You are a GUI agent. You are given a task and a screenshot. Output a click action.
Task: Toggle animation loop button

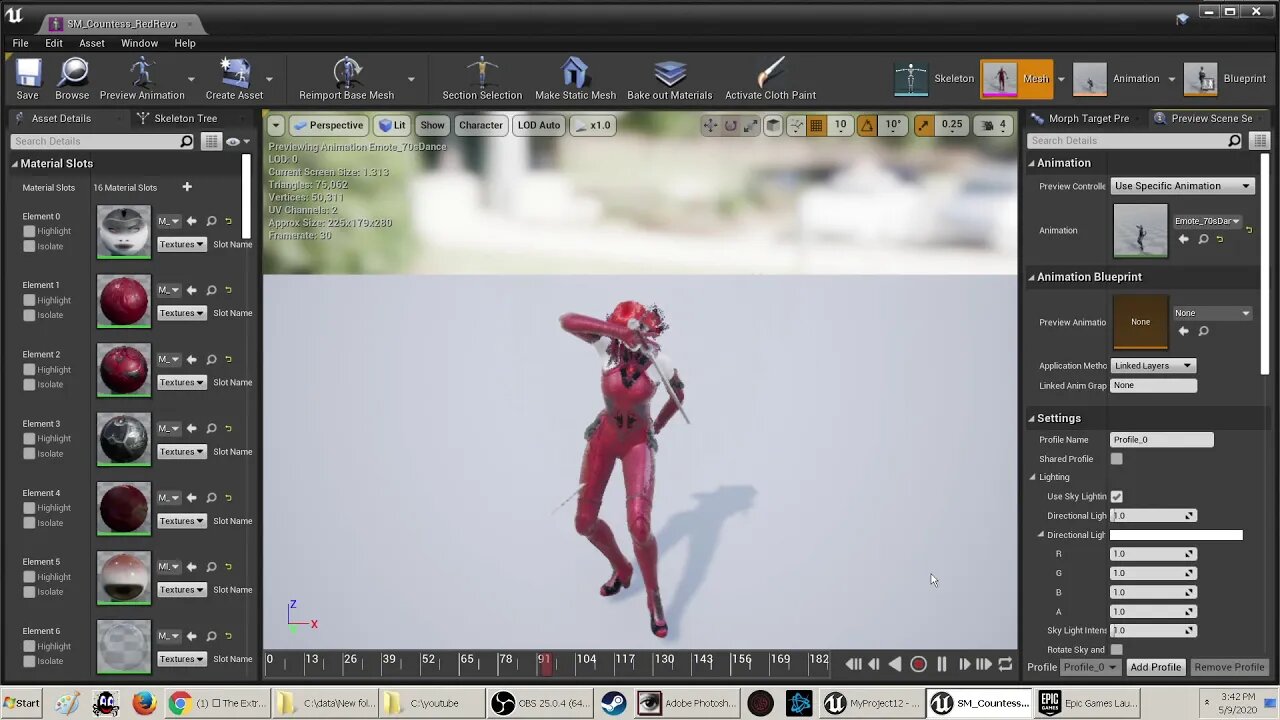pyautogui.click(x=1005, y=664)
